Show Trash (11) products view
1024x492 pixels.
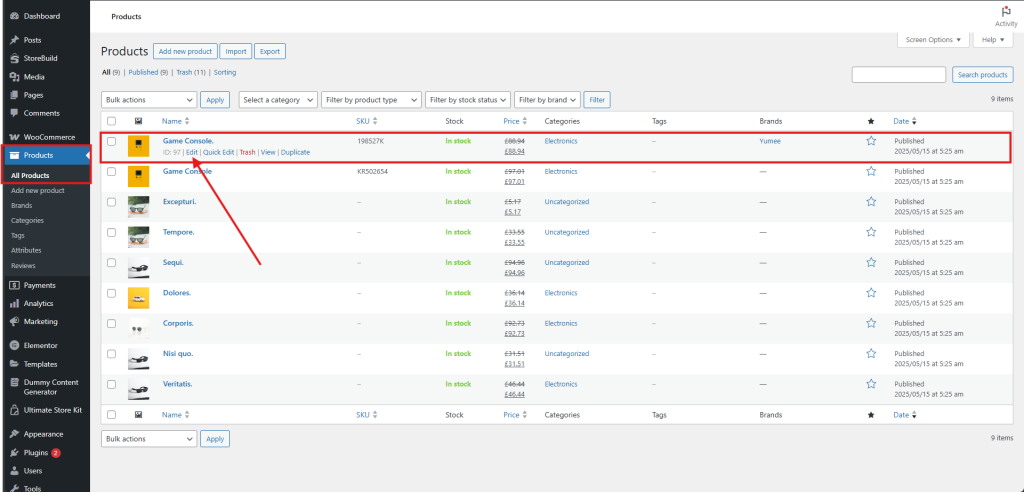click(191, 73)
